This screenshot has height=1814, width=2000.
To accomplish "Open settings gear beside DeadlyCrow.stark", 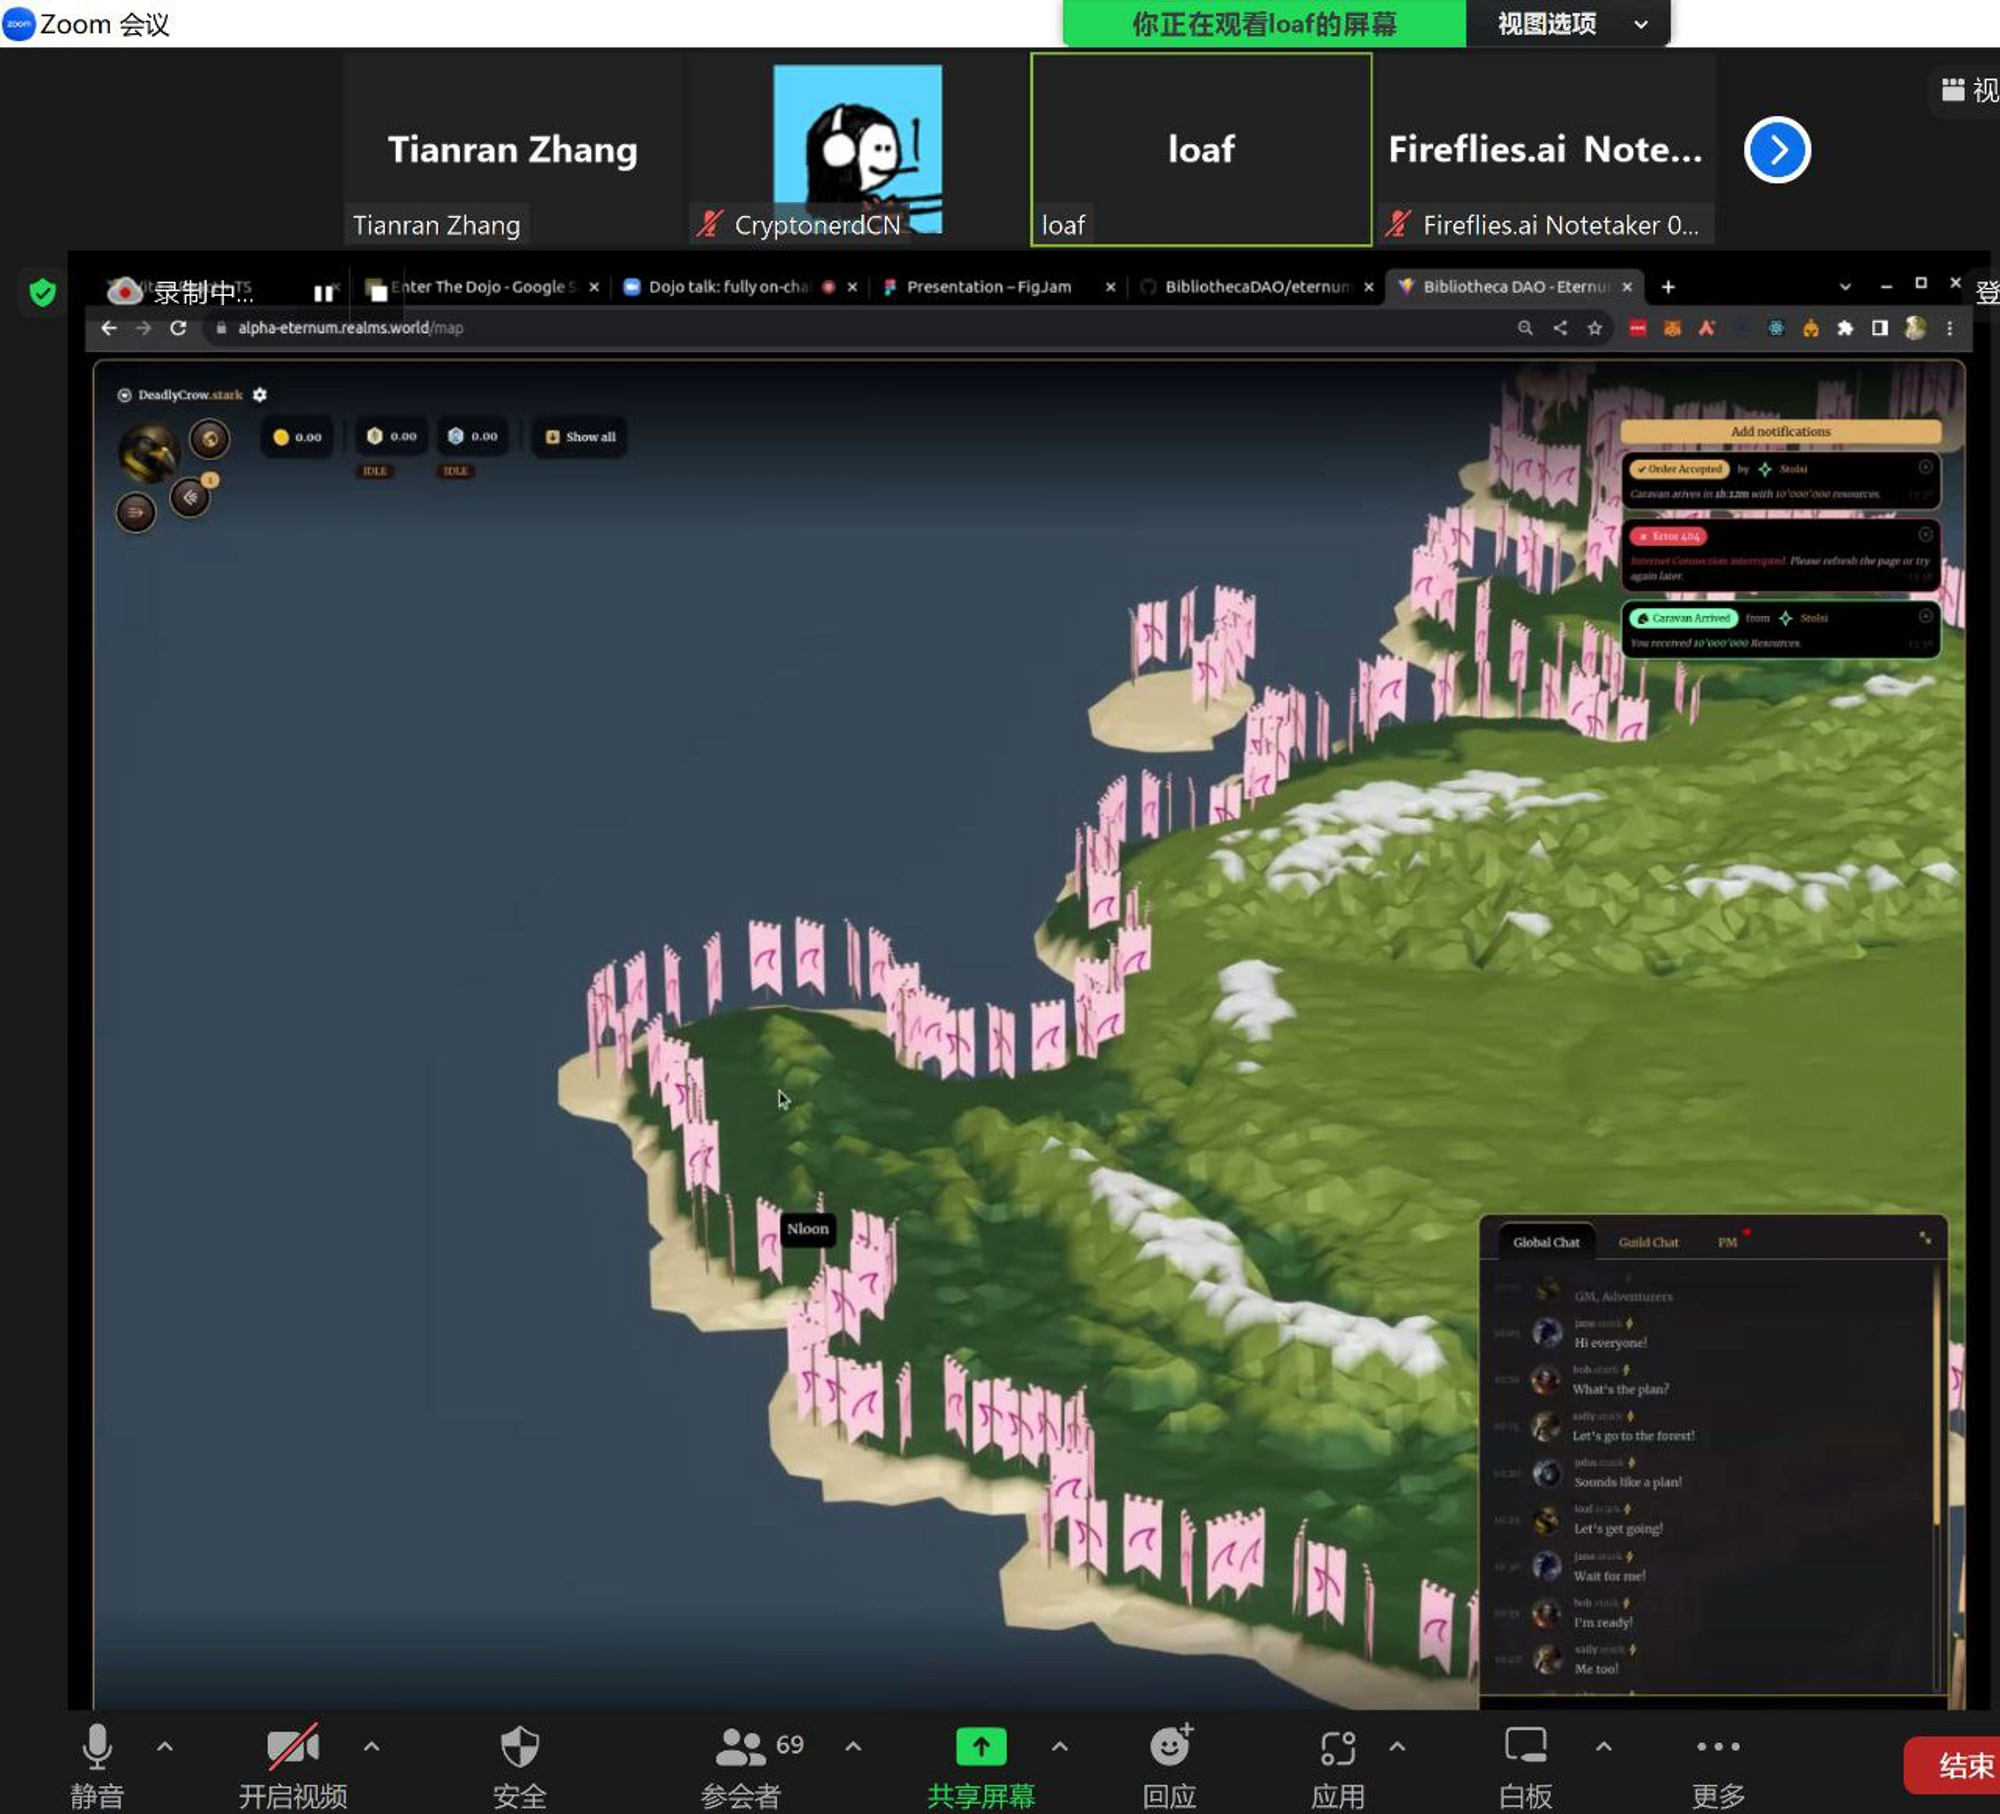I will coord(260,395).
